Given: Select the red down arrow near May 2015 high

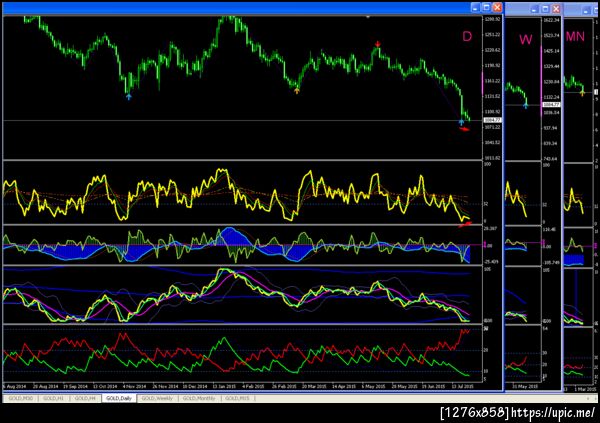Looking at the screenshot, I should point(378,44).
